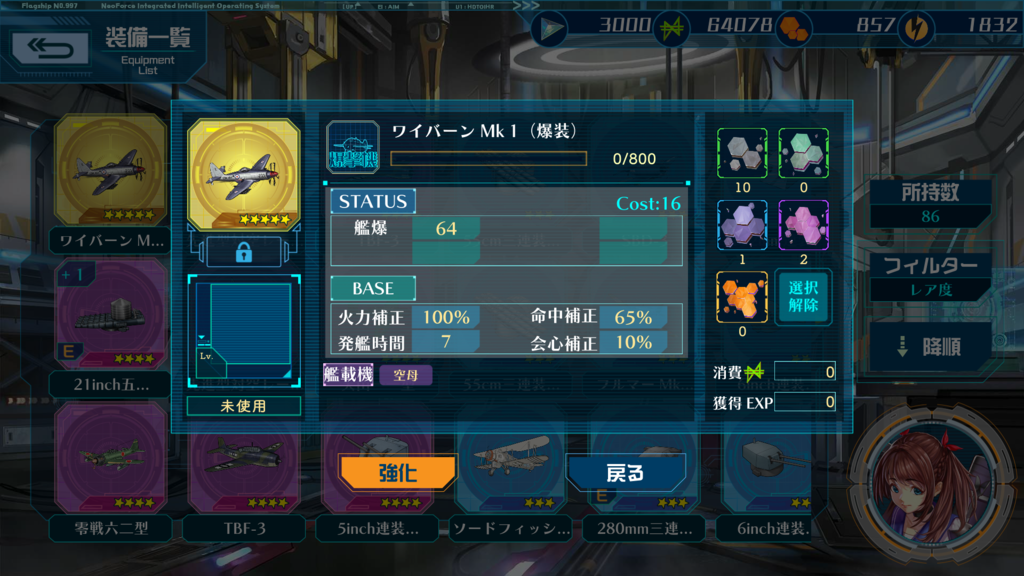1024x576 pixels.
Task: Click the 爆撃機 bomber type icon
Action: click(x=353, y=147)
